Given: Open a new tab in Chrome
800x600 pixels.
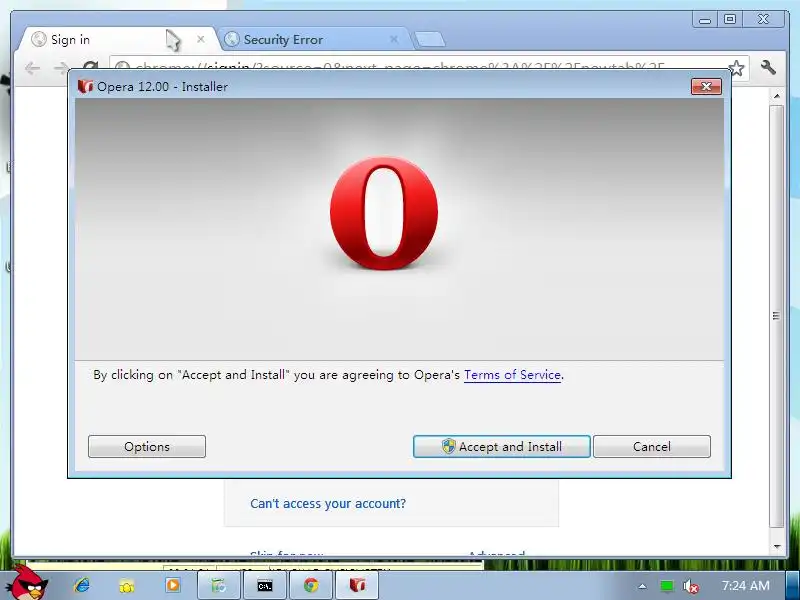Looking at the screenshot, I should coord(430,39).
